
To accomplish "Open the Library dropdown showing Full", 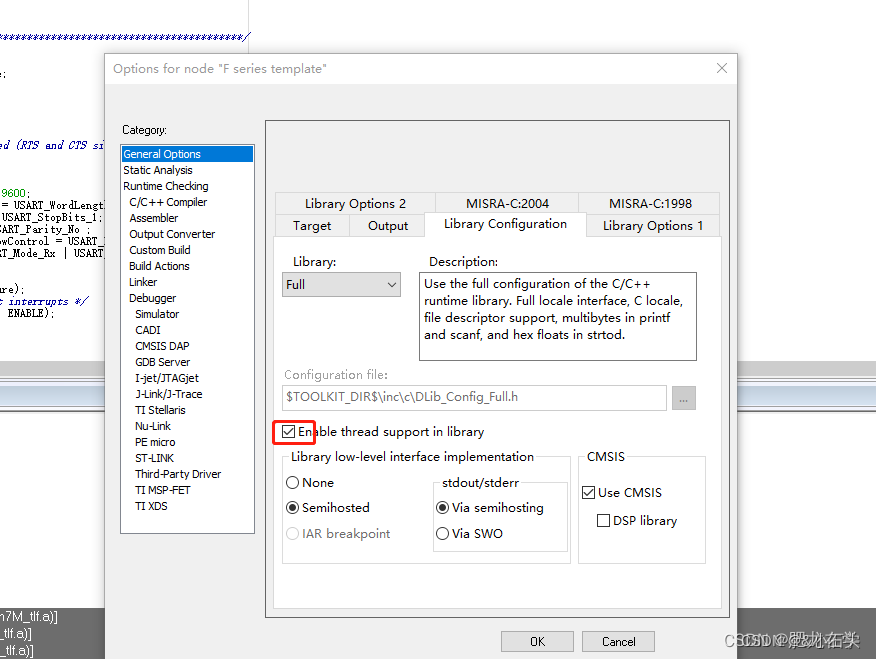I will pos(341,285).
